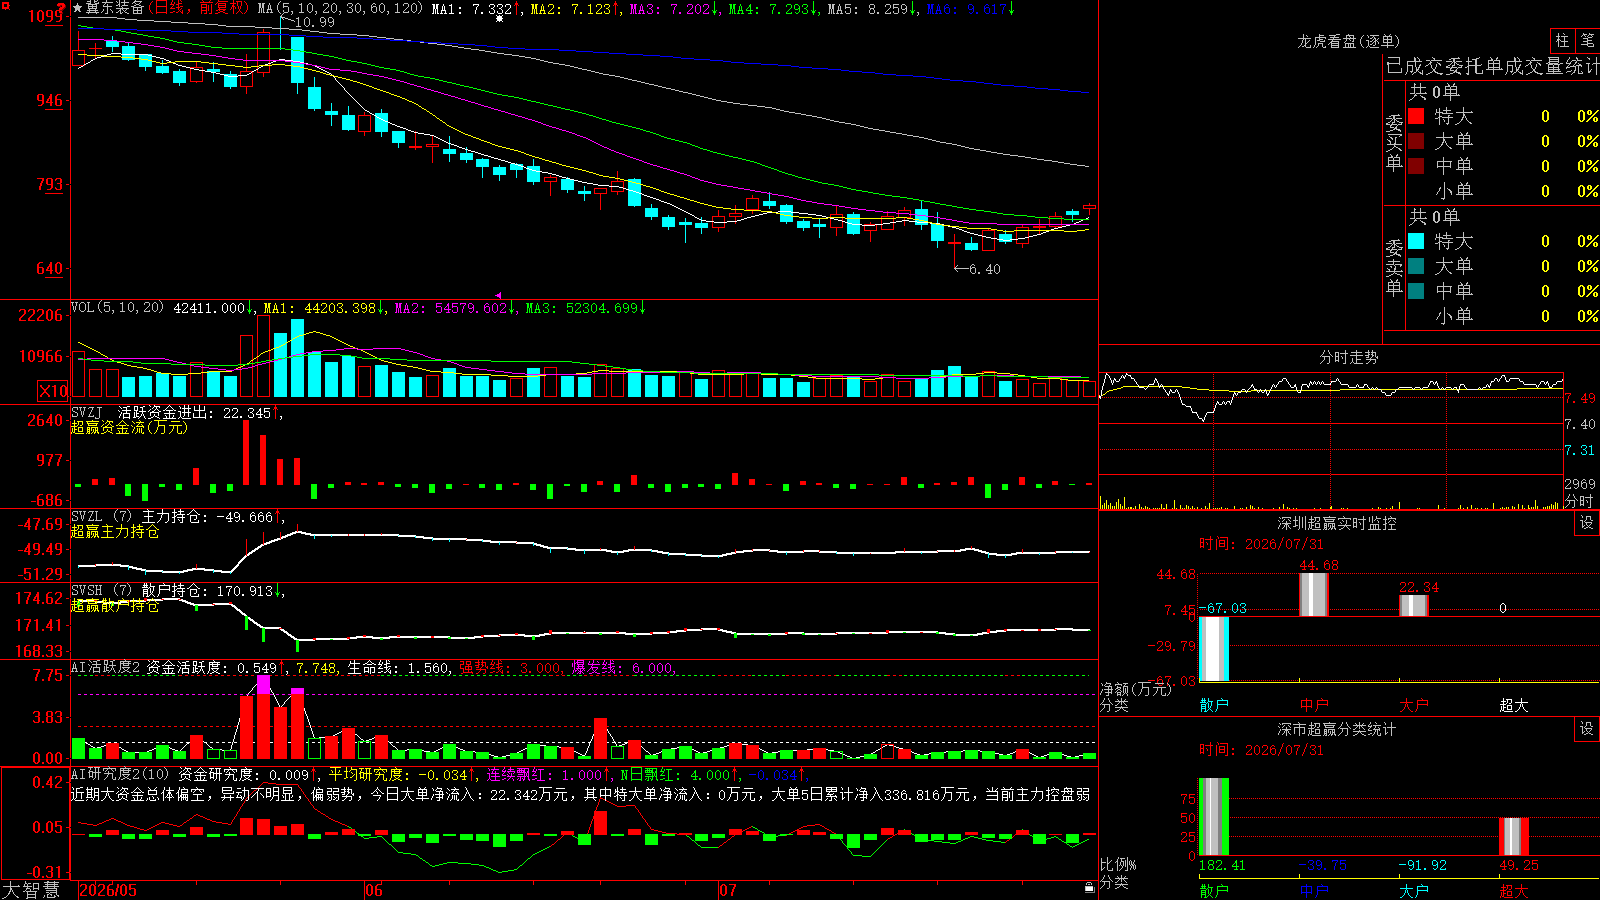Click the 06 month marker on the time axis

[x=374, y=890]
